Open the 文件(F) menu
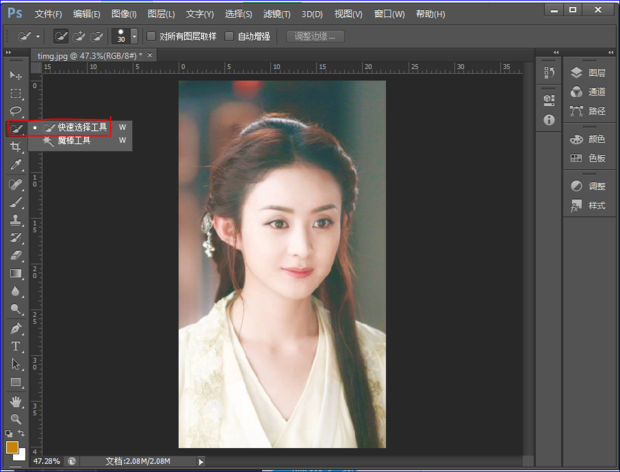 coord(48,14)
